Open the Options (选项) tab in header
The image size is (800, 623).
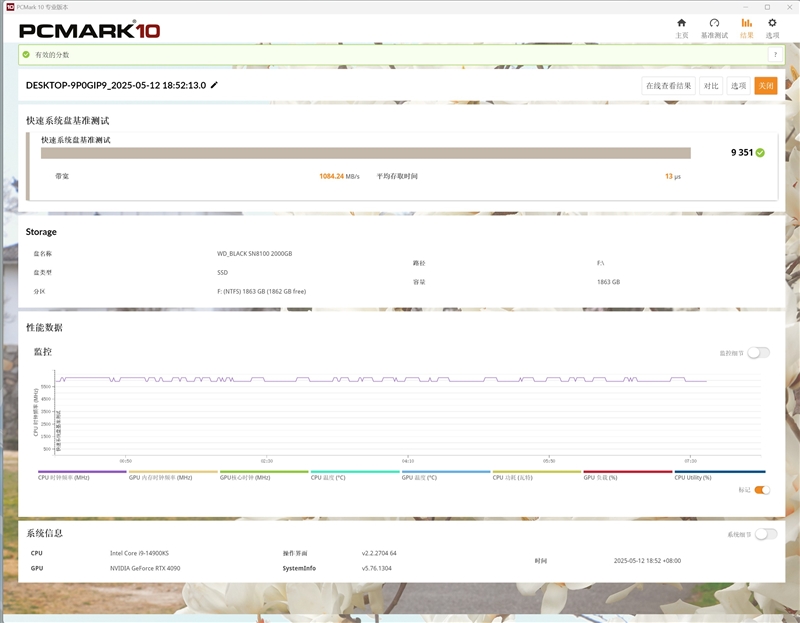[x=772, y=29]
